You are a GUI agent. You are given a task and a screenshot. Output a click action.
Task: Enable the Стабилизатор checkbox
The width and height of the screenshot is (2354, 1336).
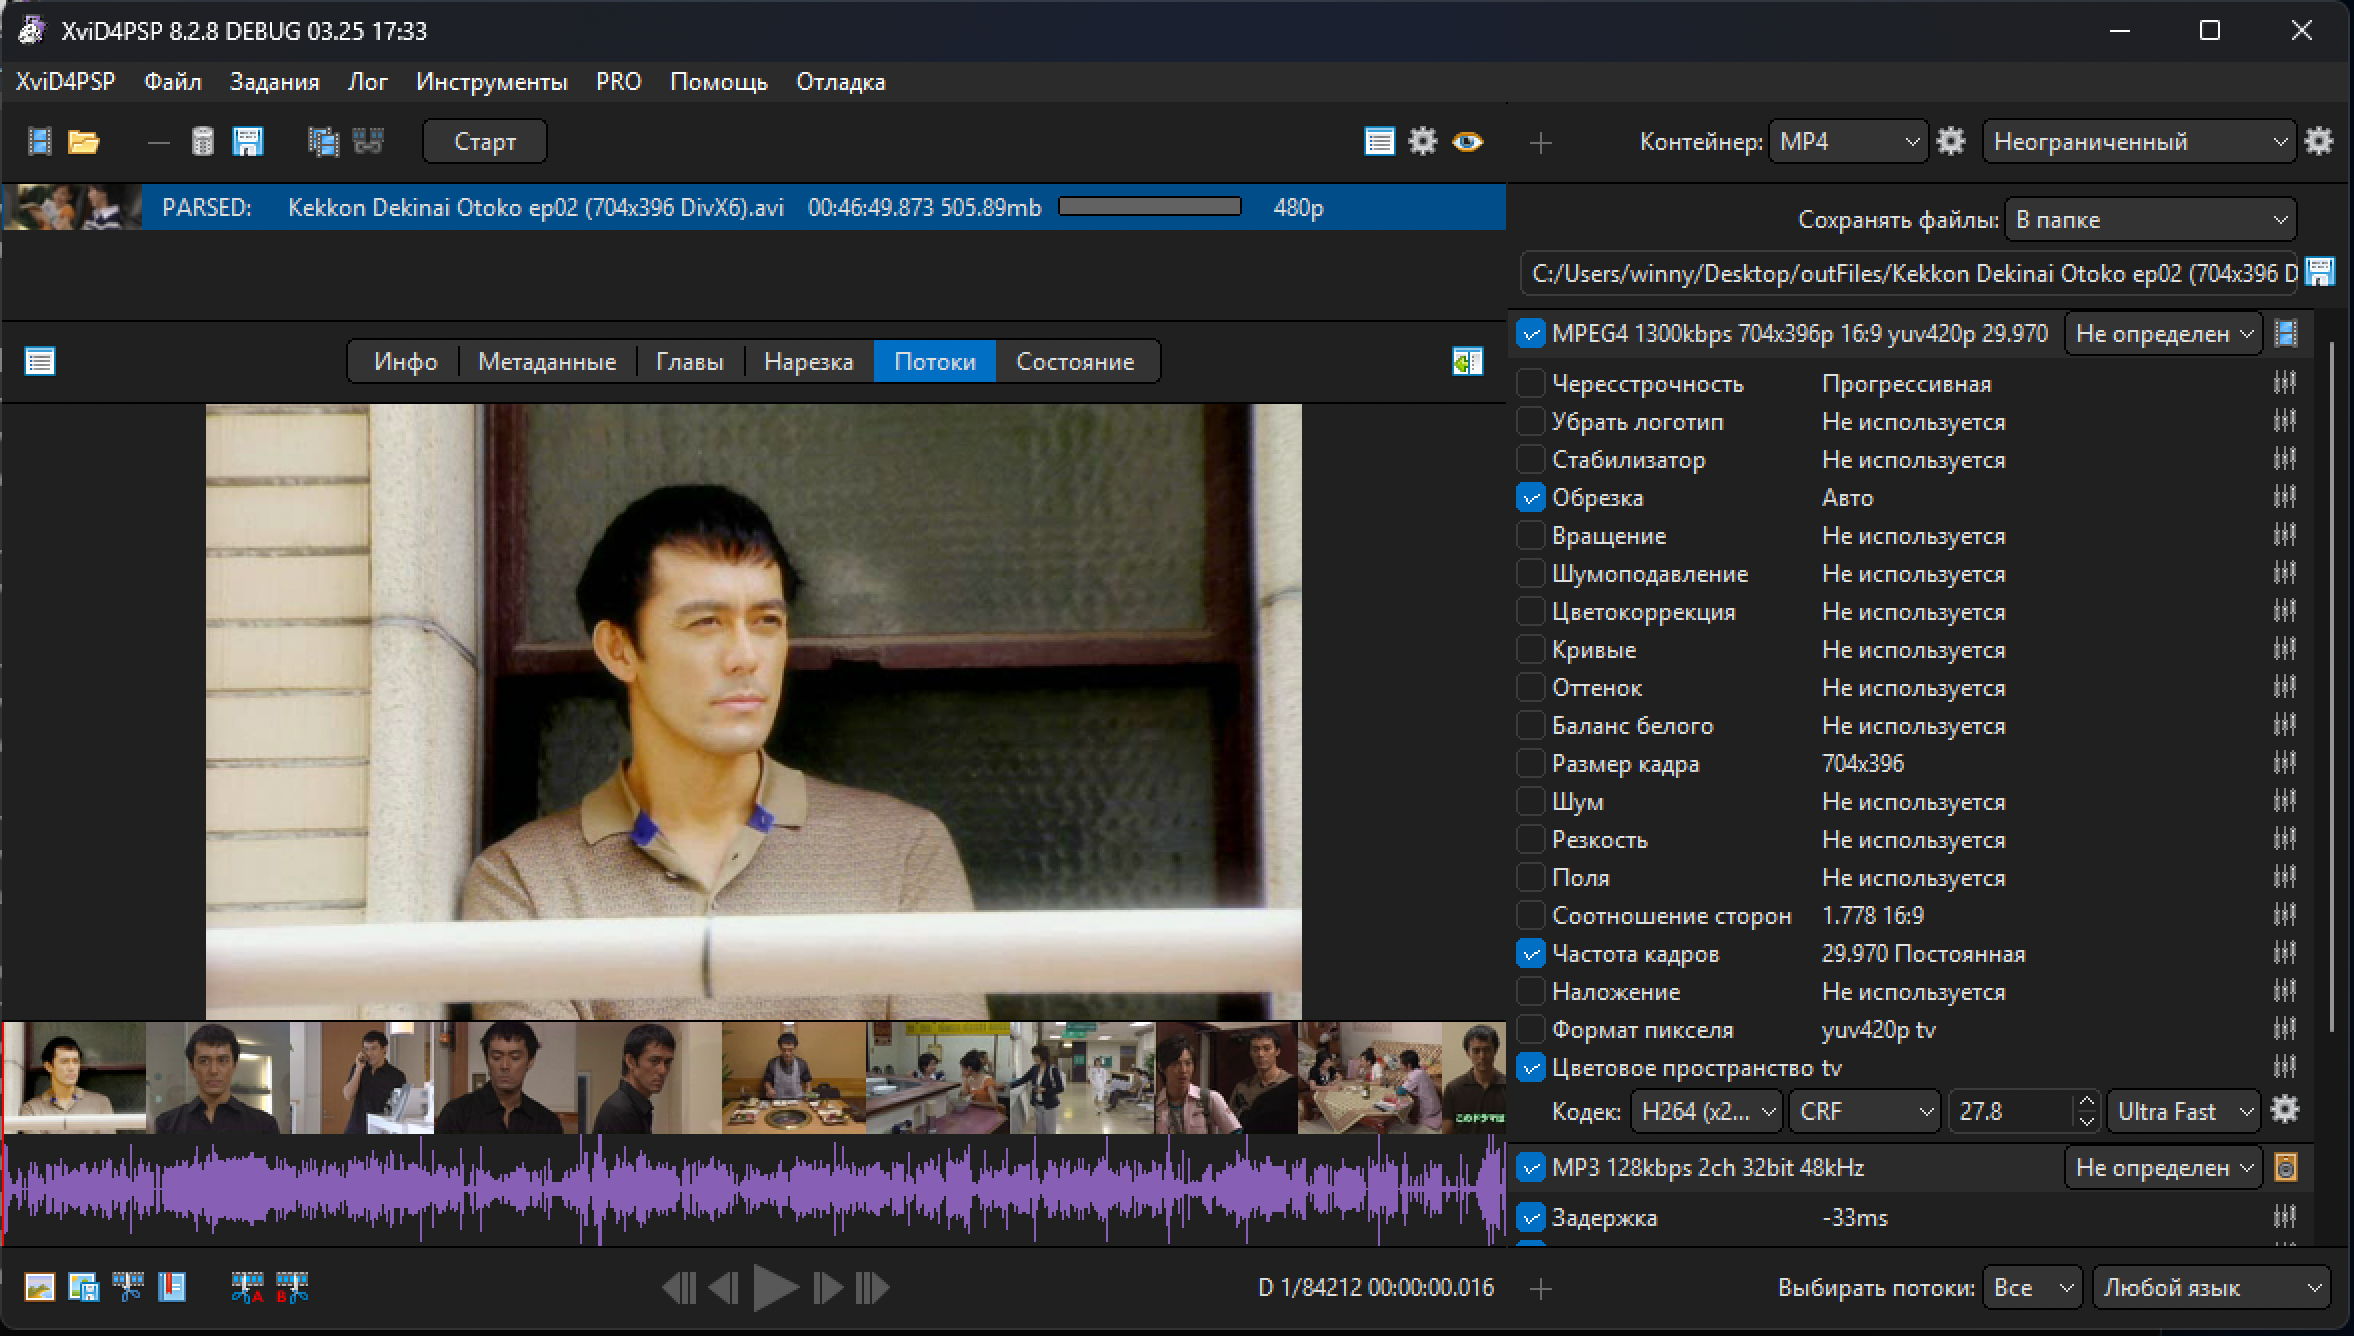(1530, 459)
